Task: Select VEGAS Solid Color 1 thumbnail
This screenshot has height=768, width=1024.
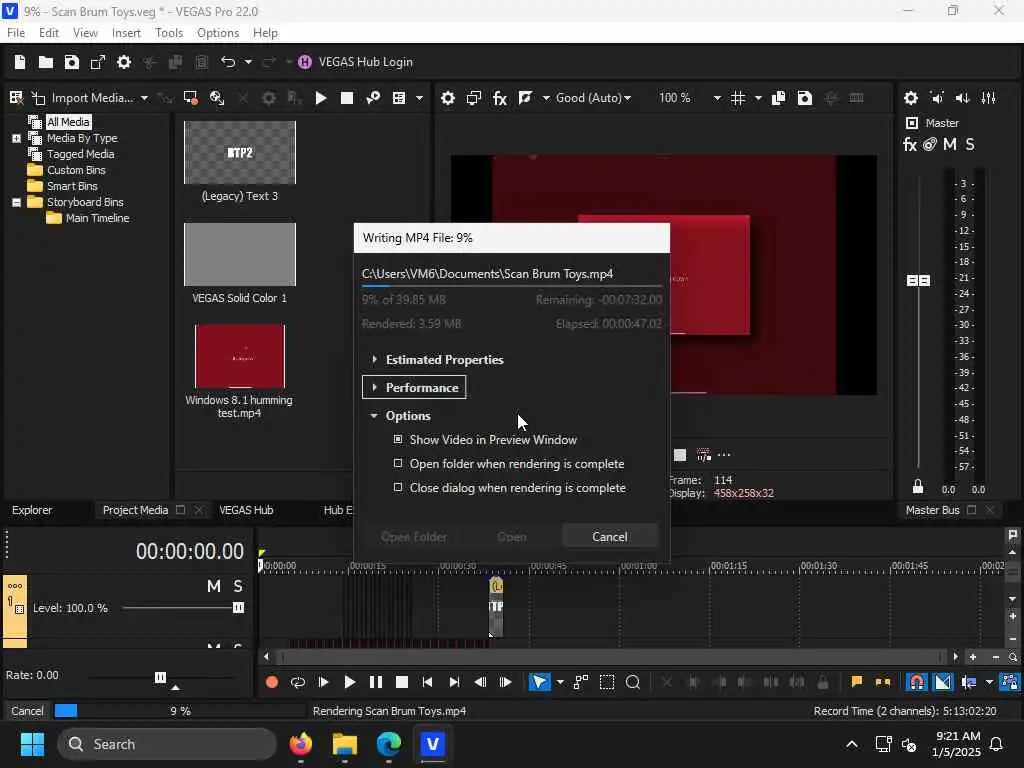Action: coord(240,255)
